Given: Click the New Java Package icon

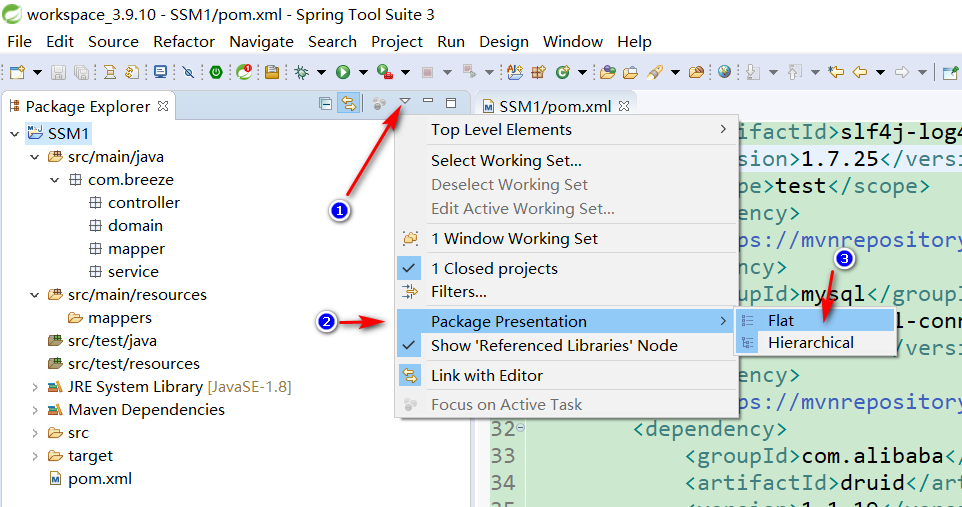Looking at the screenshot, I should 539,72.
